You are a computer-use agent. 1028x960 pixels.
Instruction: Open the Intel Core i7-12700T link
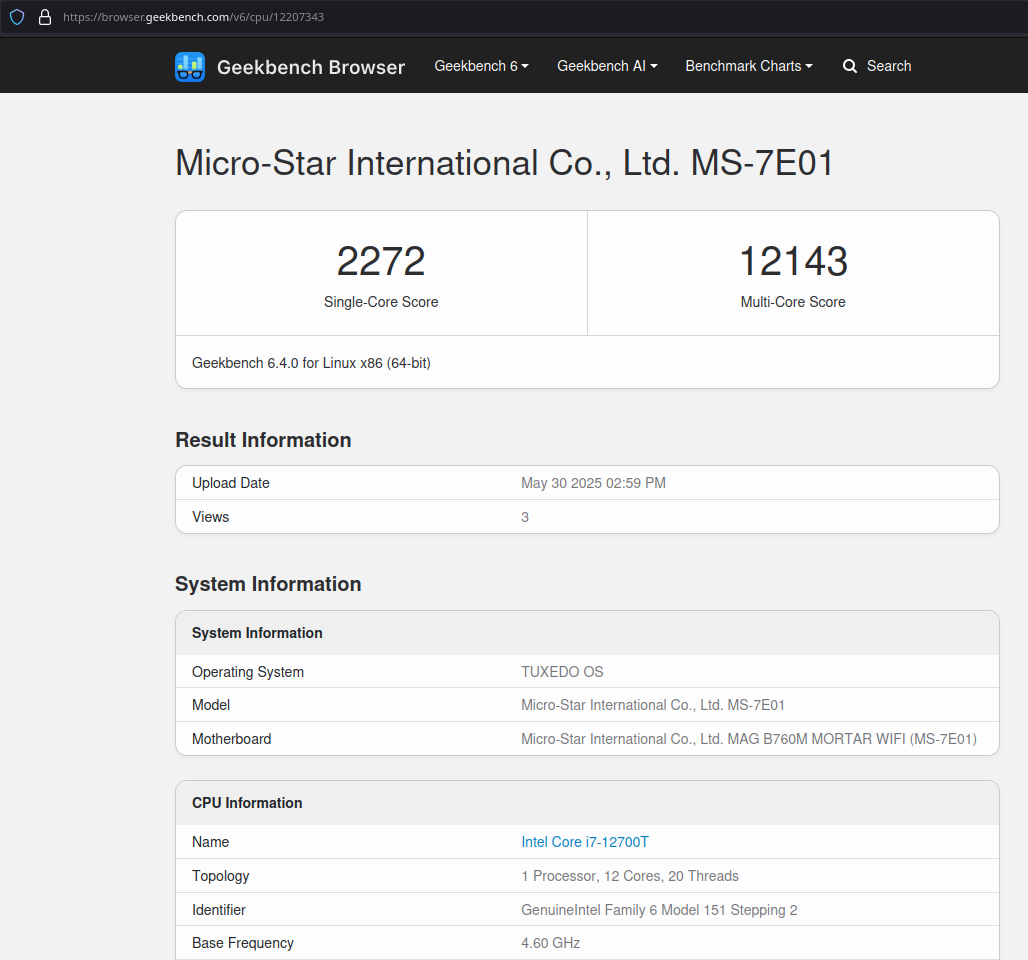pos(585,842)
